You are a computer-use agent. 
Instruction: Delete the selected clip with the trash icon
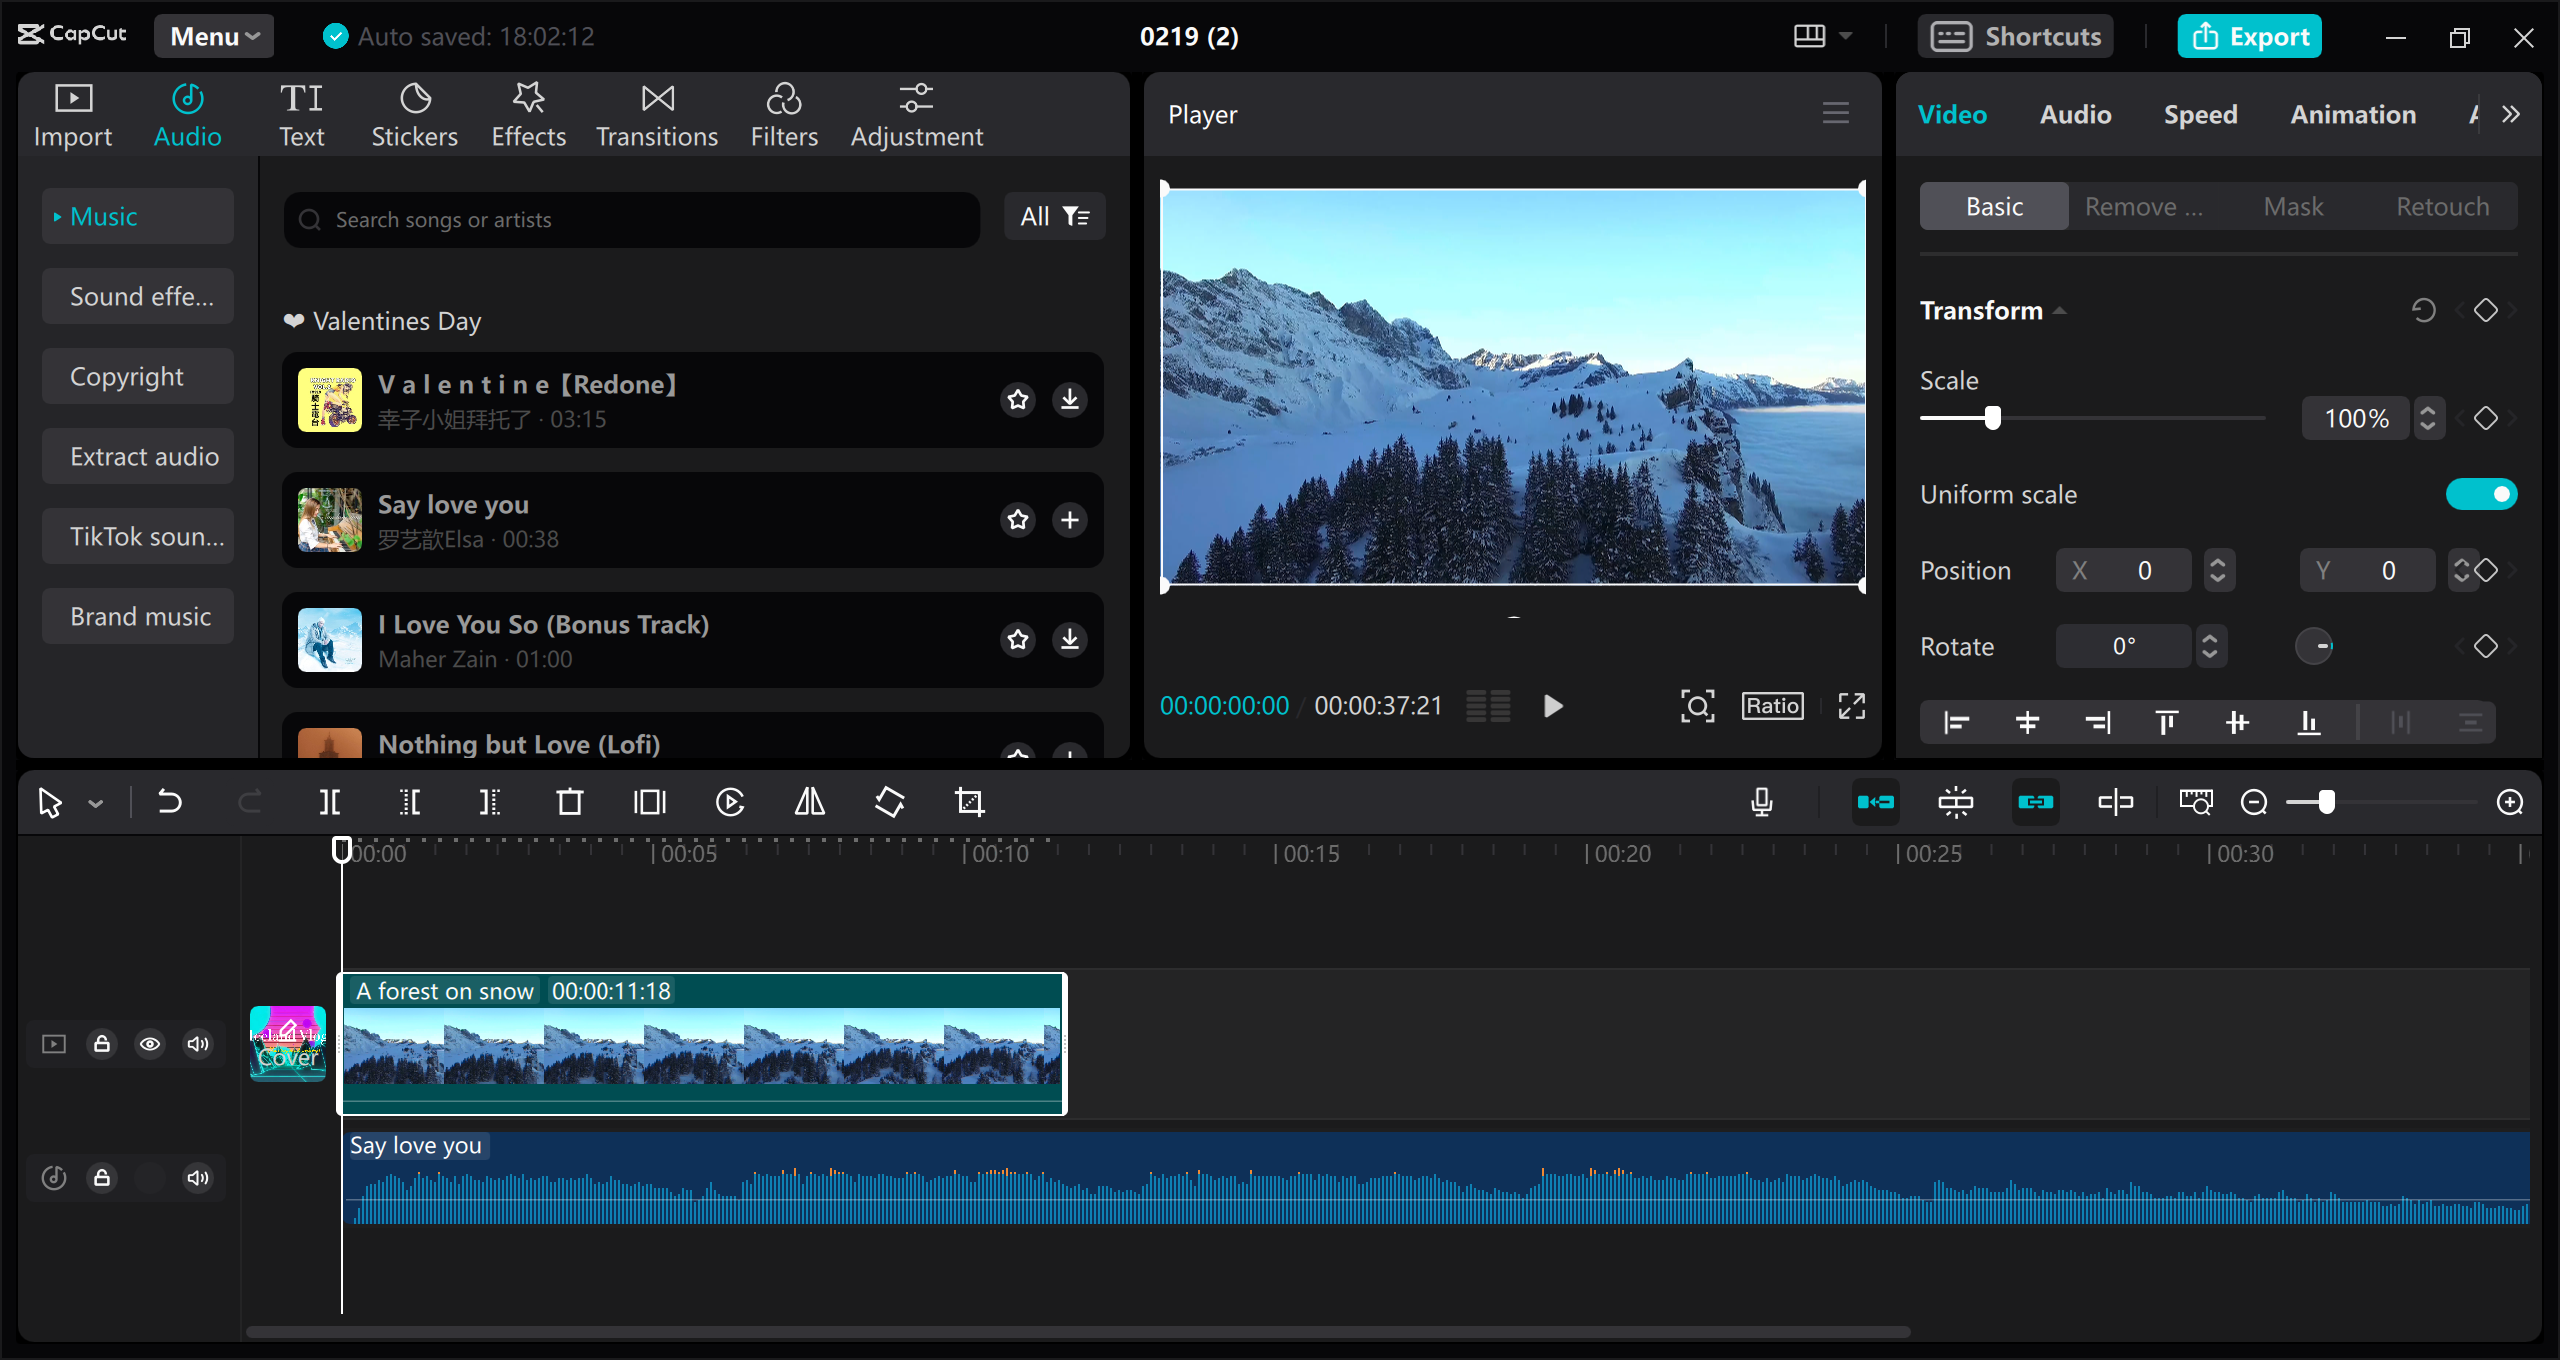pos(569,801)
